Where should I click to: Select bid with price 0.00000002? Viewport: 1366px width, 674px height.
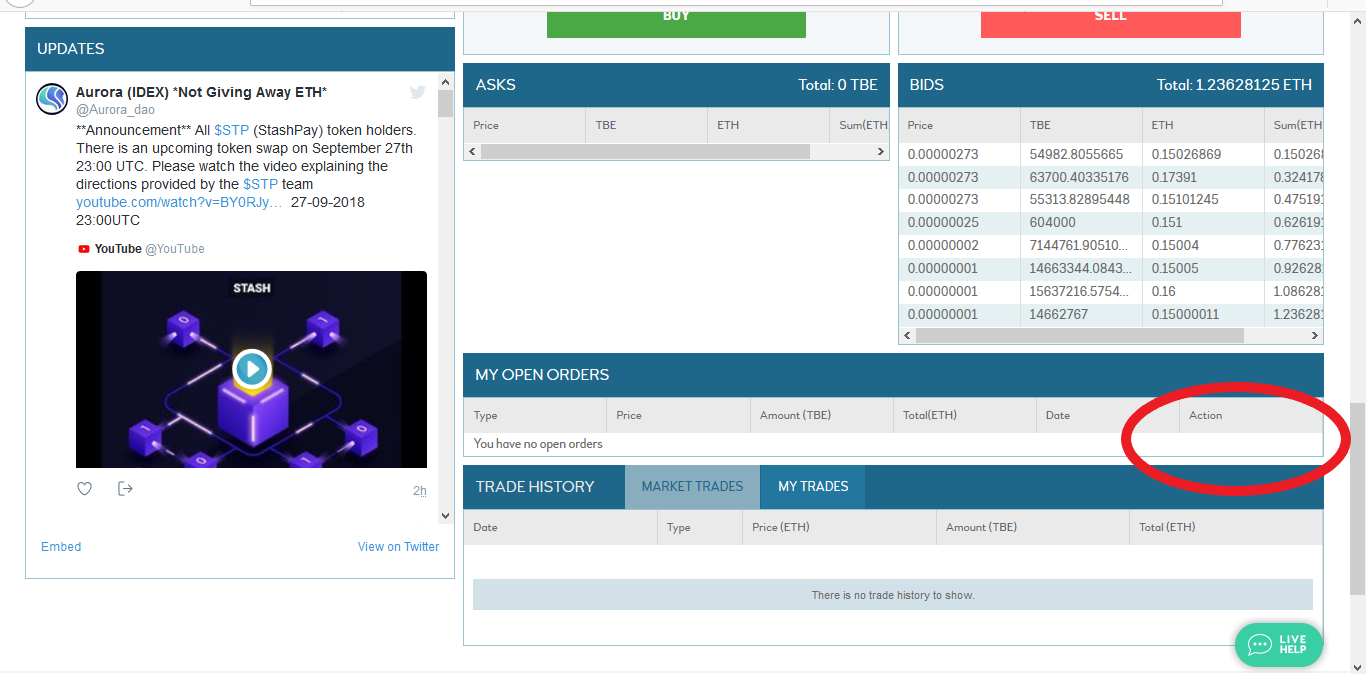tap(1111, 246)
